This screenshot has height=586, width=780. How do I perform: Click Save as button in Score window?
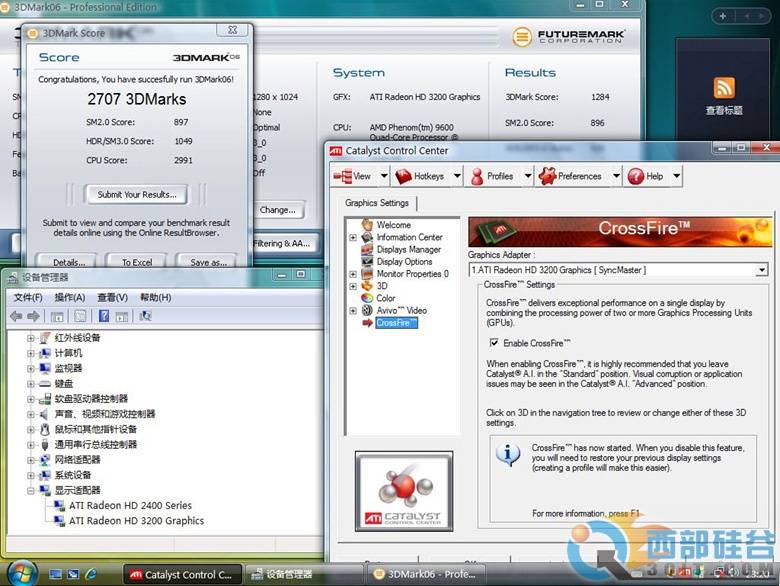(x=208, y=262)
